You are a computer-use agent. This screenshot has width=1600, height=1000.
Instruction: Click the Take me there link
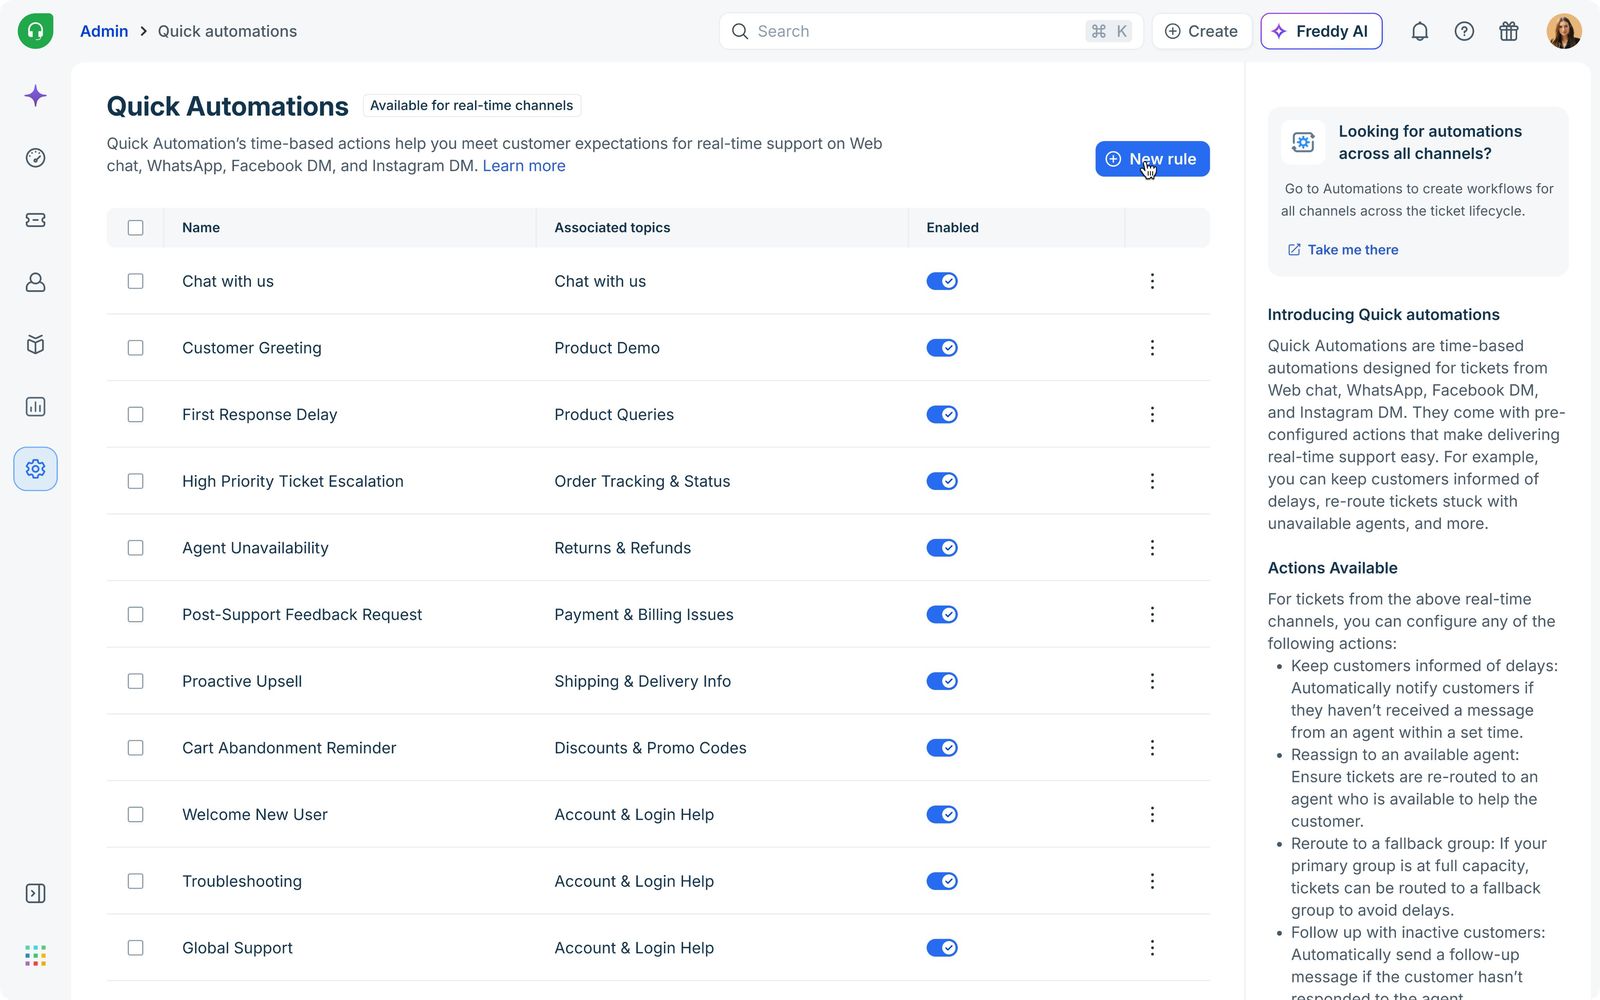pos(1343,250)
